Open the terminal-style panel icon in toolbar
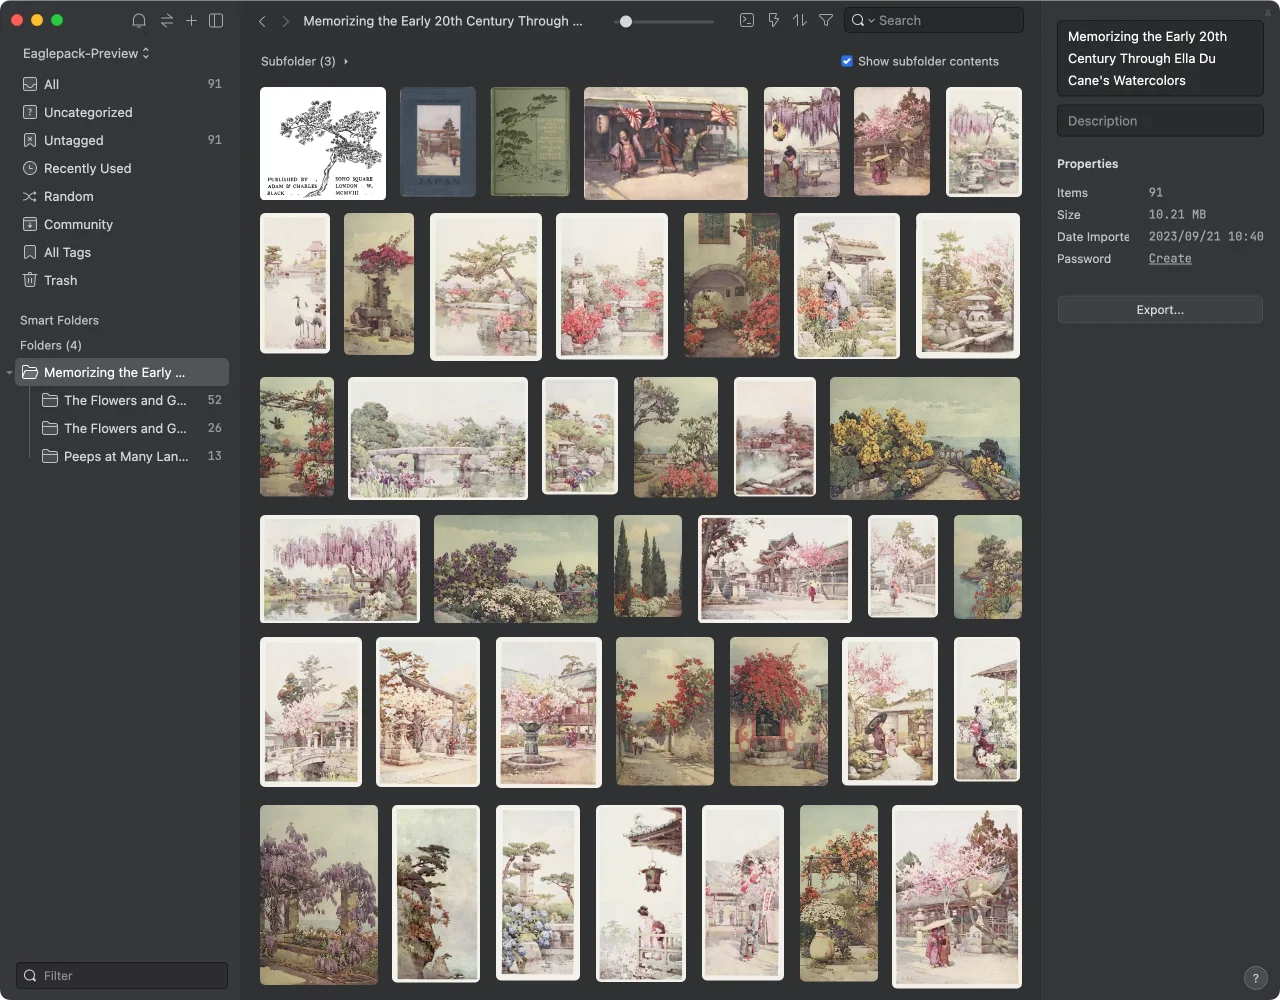Image resolution: width=1280 pixels, height=1000 pixels. (746, 20)
